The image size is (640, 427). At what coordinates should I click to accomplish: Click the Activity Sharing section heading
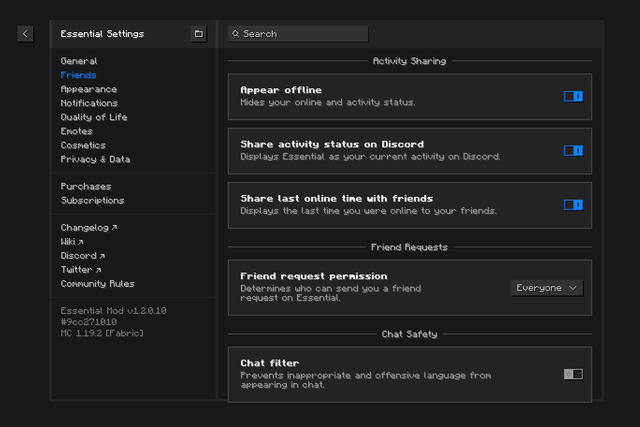click(409, 61)
